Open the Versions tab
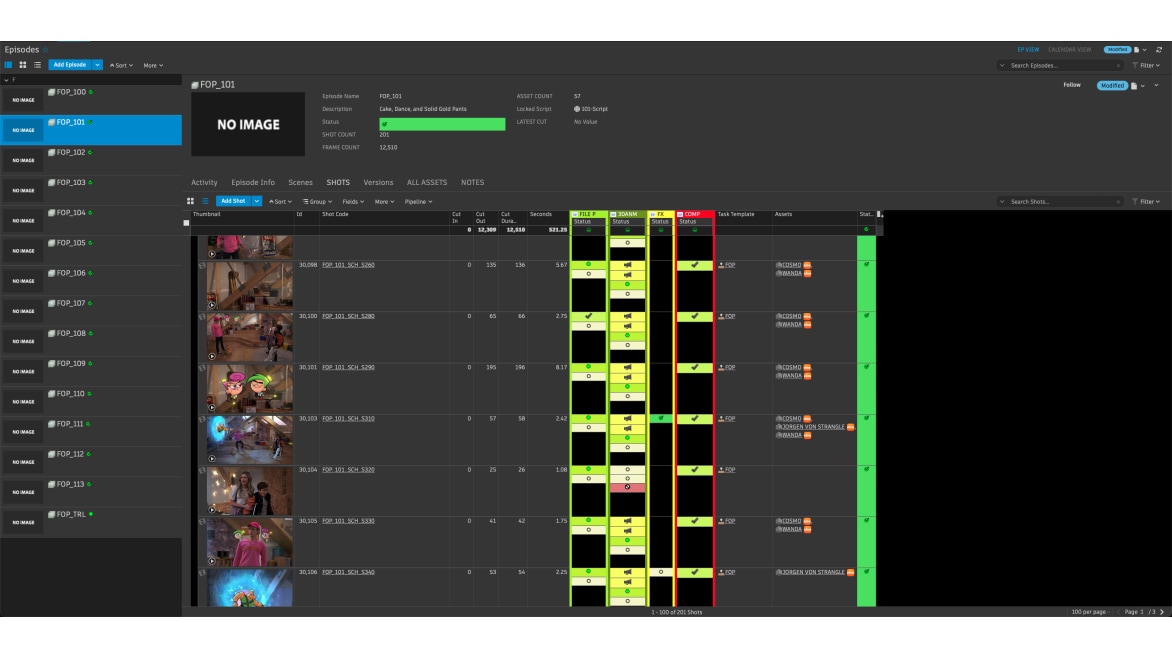1172x660 pixels. coord(378,183)
